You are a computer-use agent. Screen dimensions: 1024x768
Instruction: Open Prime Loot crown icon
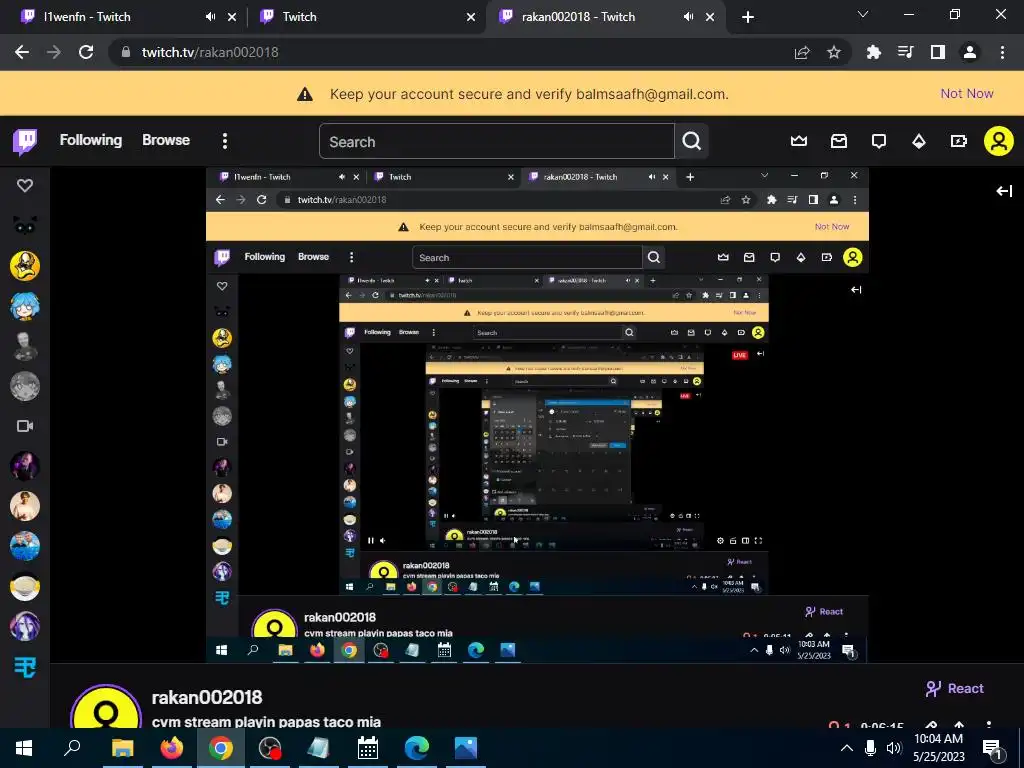[x=799, y=141]
